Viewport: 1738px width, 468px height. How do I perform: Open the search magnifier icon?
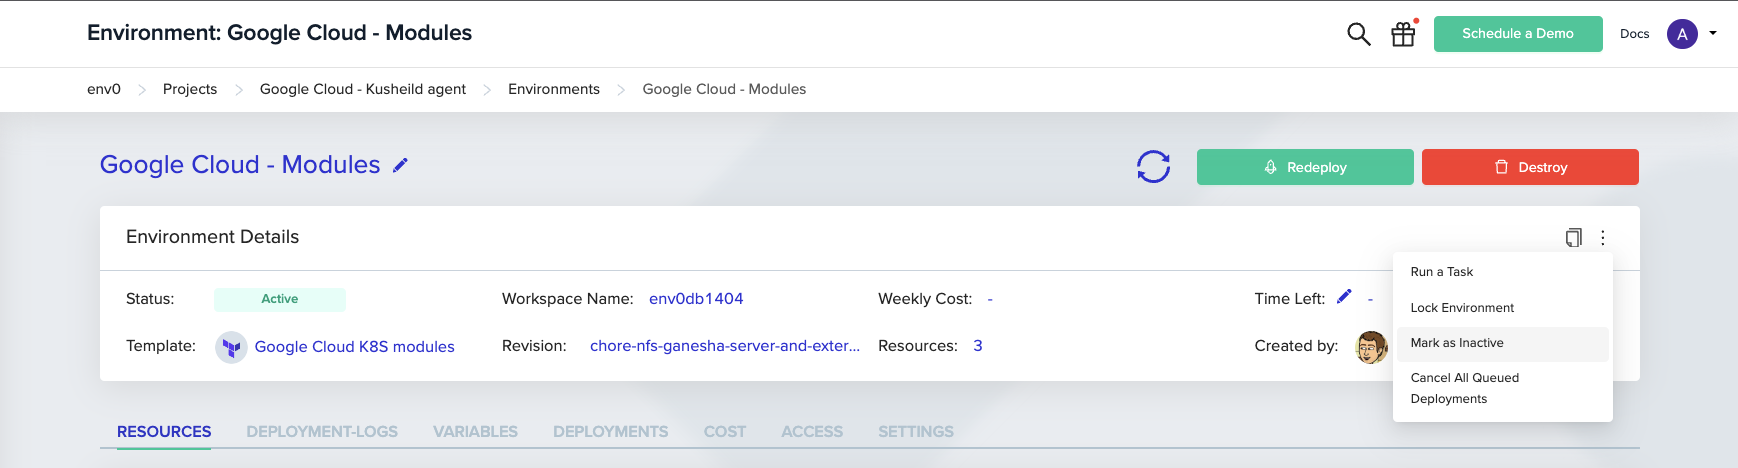point(1358,34)
